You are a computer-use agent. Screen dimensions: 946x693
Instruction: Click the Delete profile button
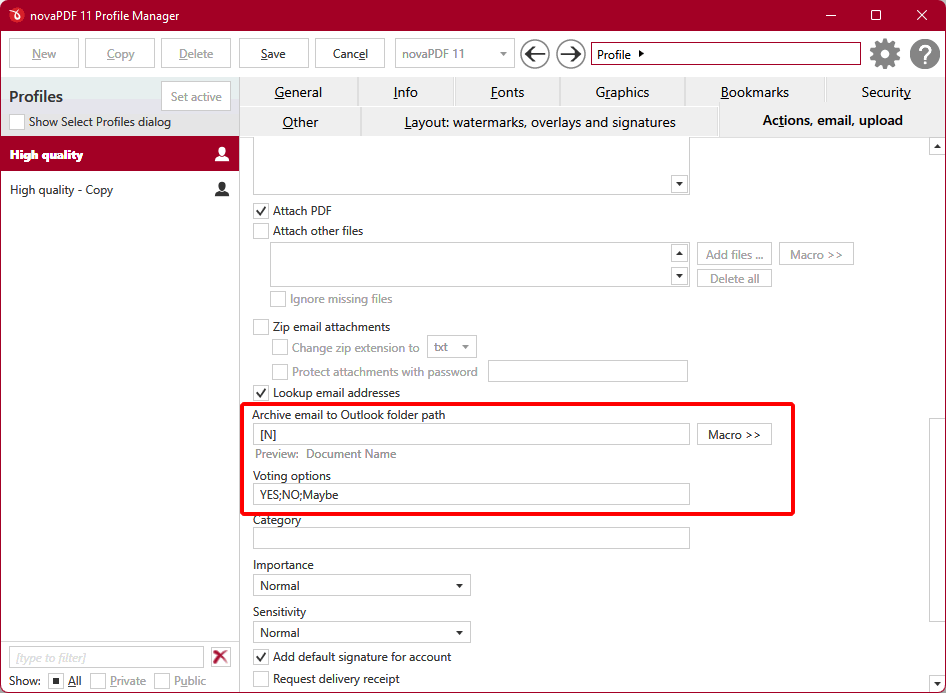tap(196, 54)
